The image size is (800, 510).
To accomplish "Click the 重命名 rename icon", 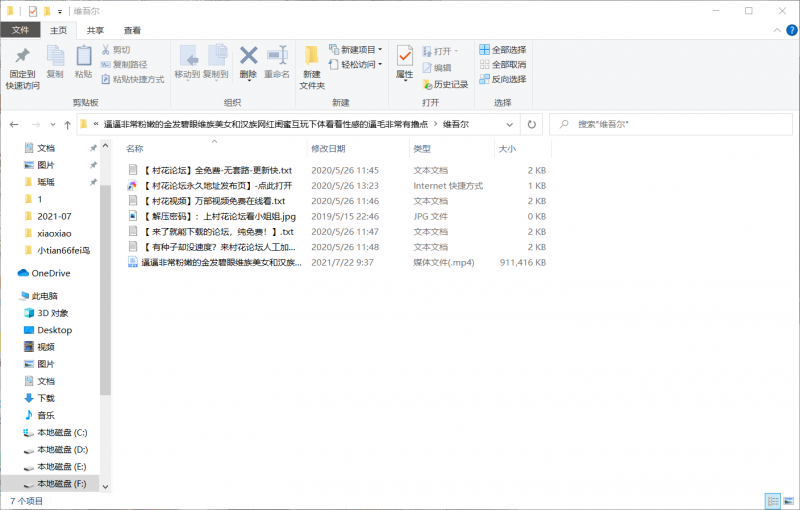I will click(277, 56).
